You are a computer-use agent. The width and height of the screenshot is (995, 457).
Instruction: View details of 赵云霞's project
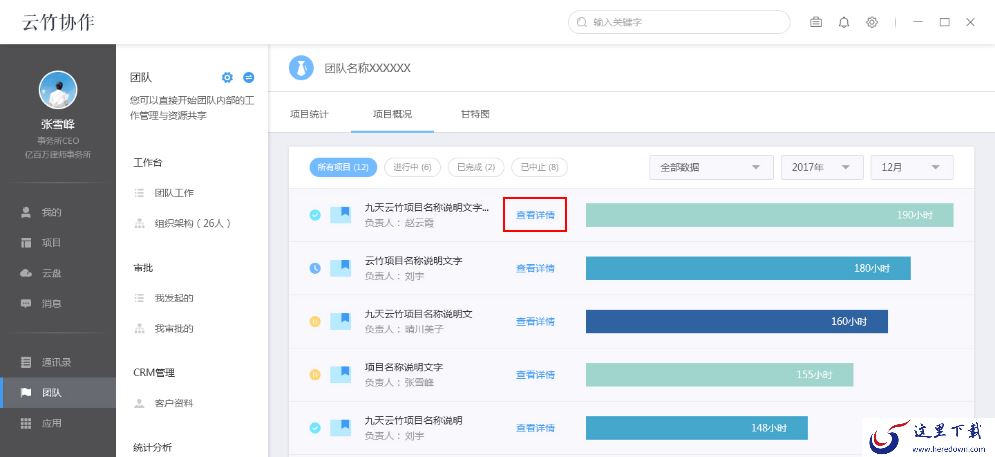click(535, 215)
